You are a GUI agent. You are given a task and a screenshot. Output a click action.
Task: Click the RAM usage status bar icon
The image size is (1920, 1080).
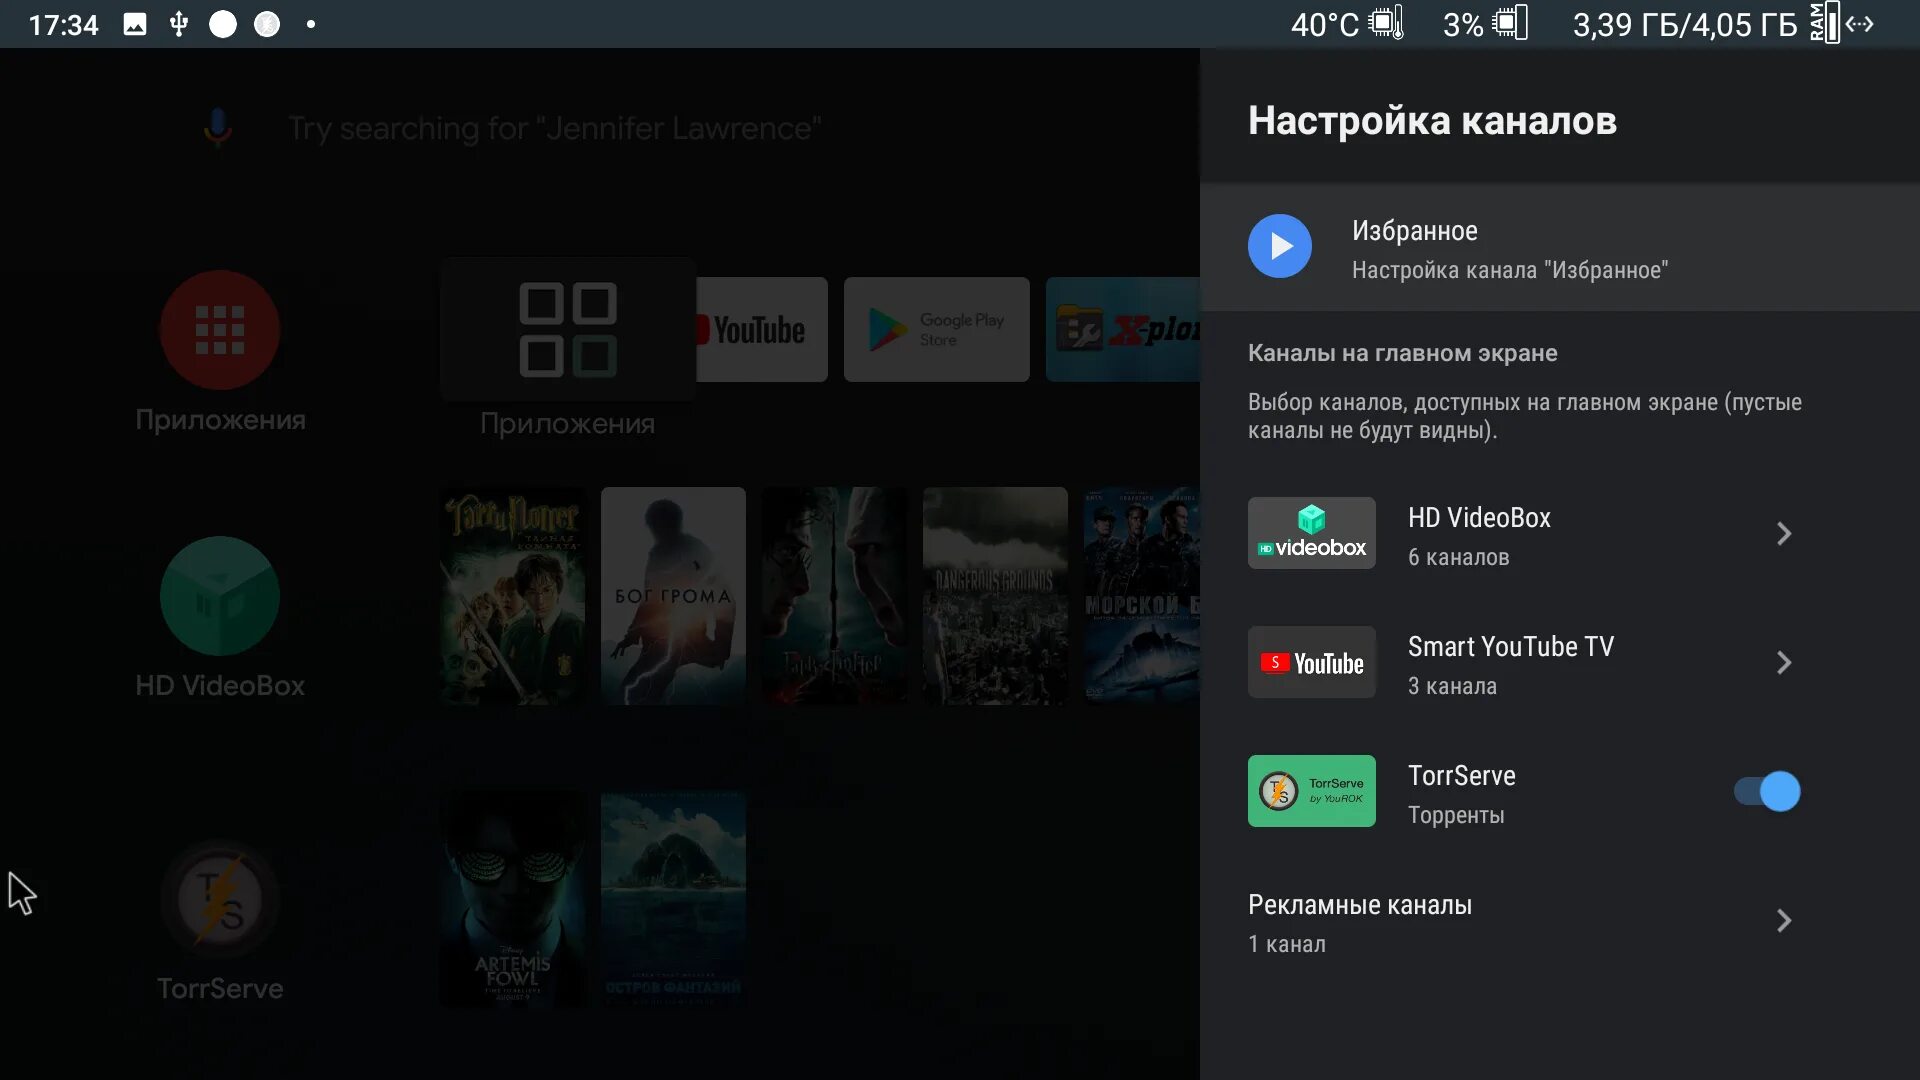coord(1824,24)
